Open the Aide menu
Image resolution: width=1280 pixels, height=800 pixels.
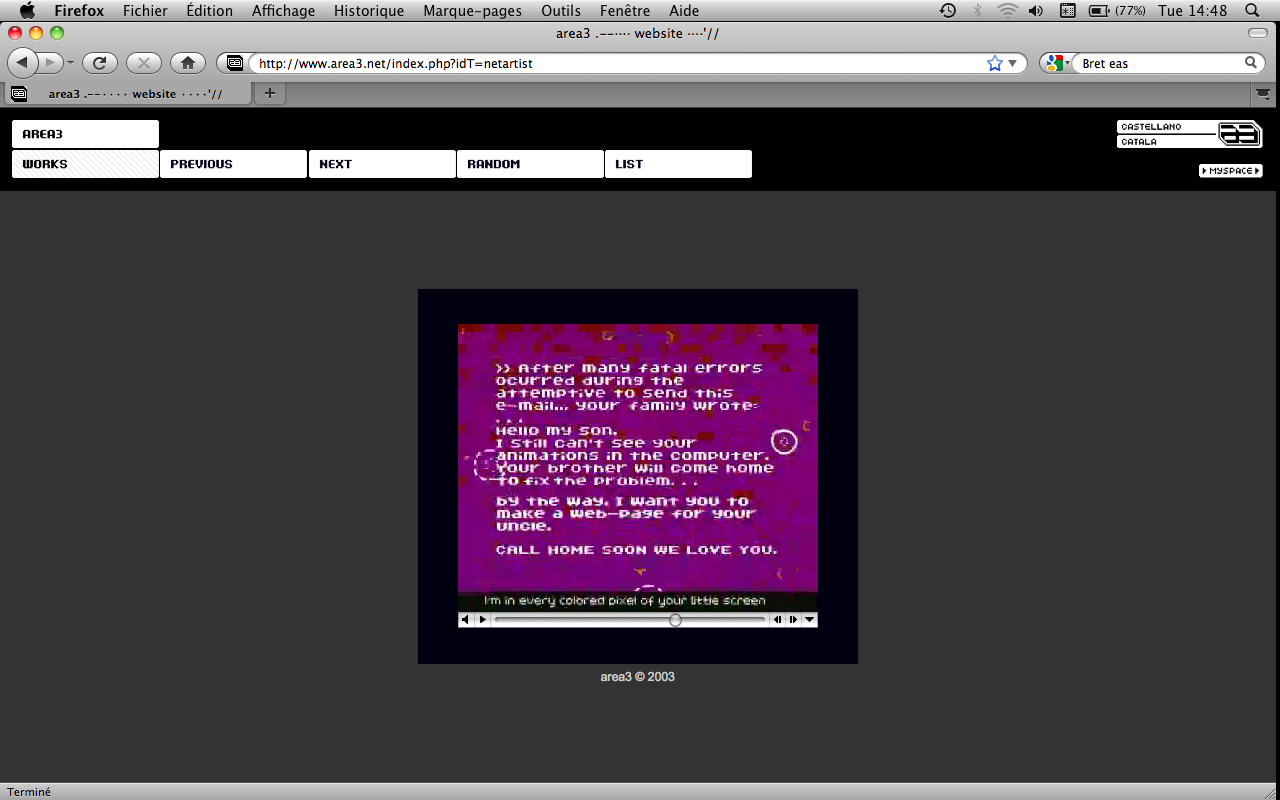pos(684,11)
